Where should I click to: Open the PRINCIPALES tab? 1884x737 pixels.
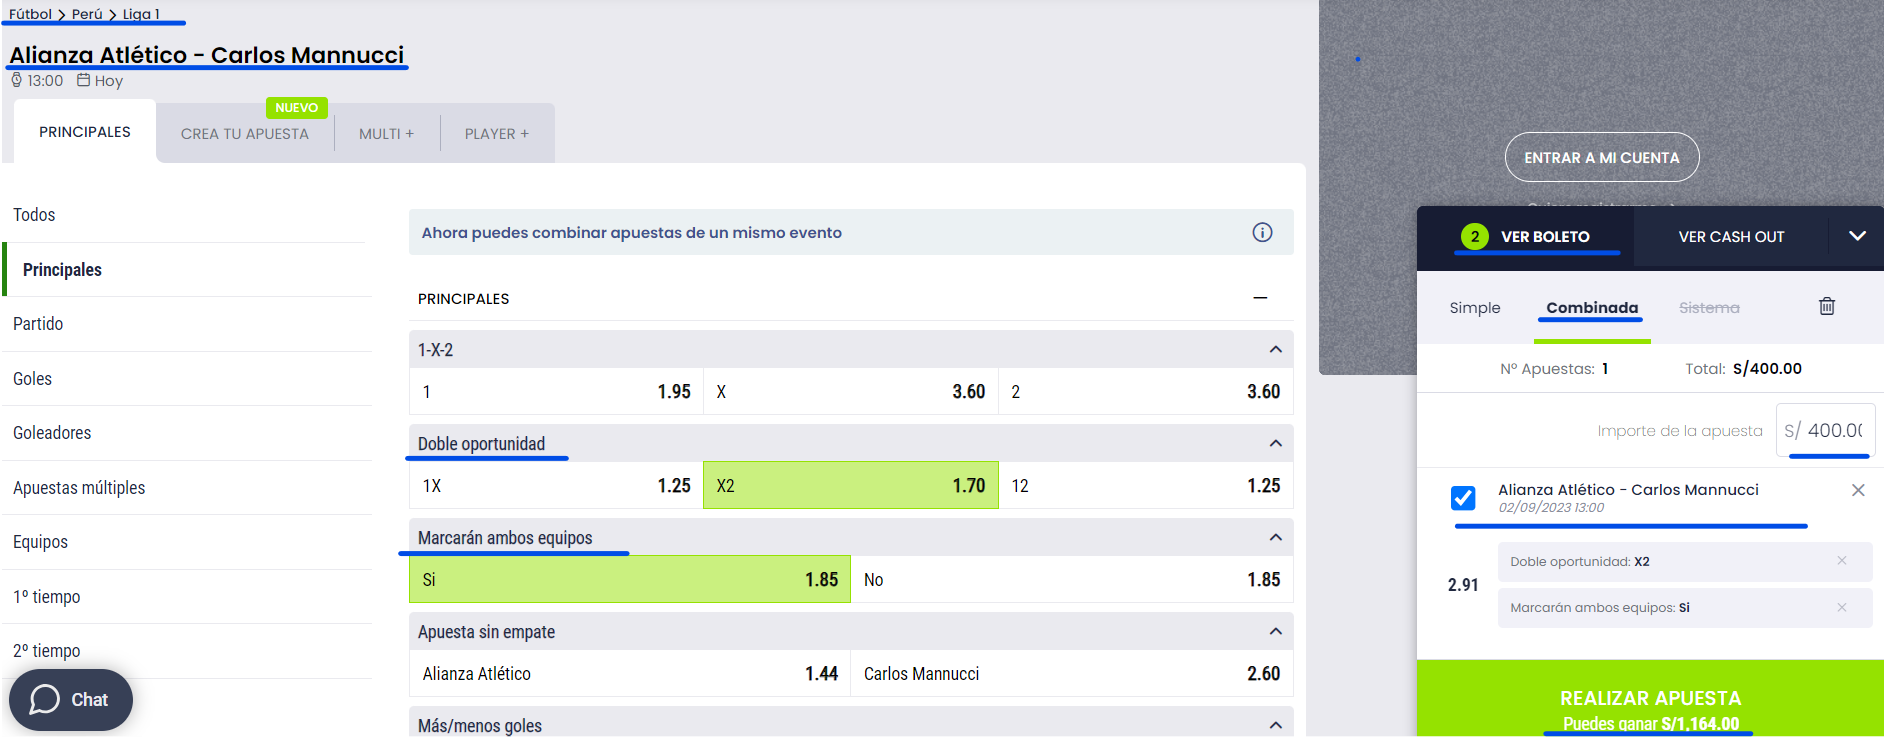(x=85, y=132)
